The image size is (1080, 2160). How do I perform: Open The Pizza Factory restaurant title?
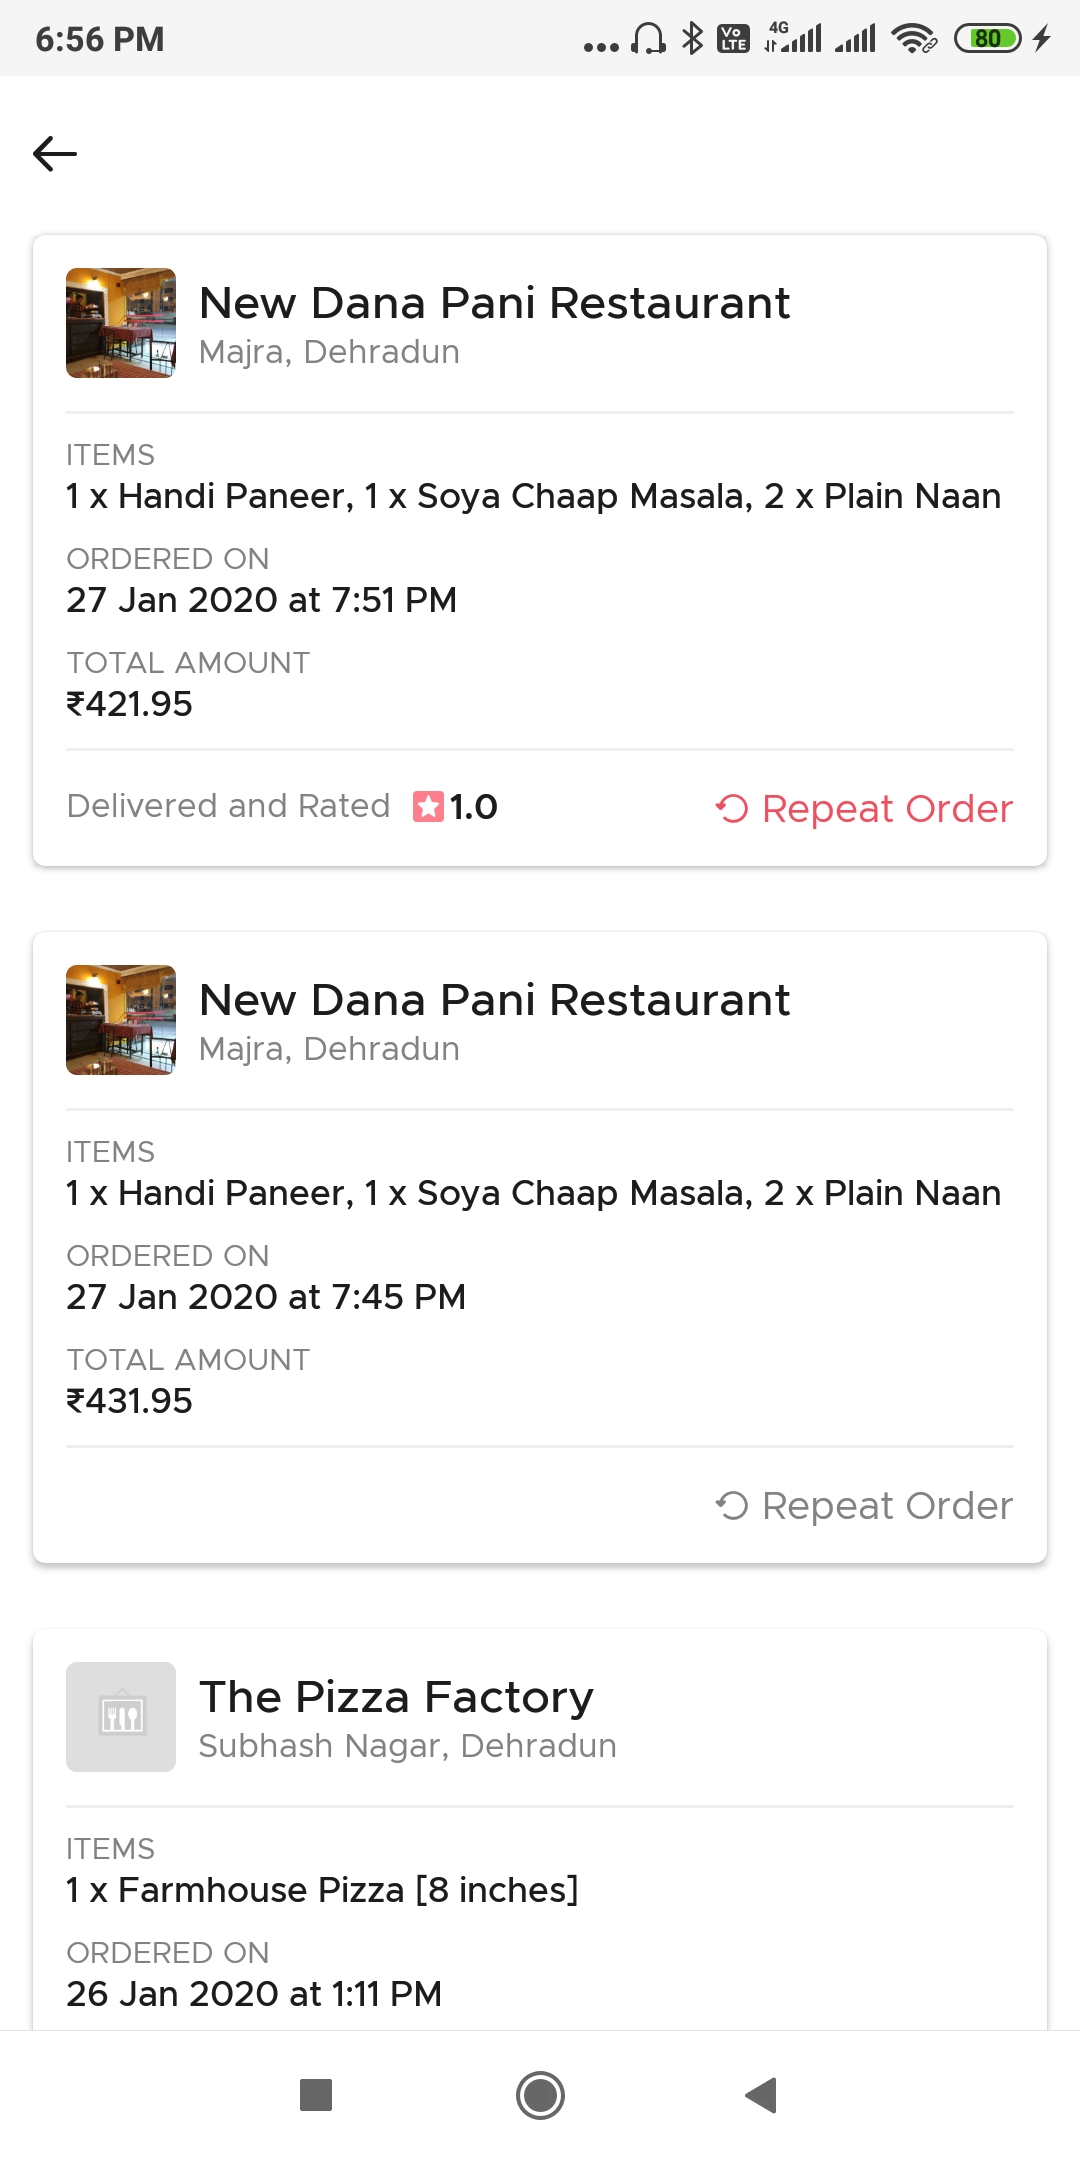[x=396, y=1697]
